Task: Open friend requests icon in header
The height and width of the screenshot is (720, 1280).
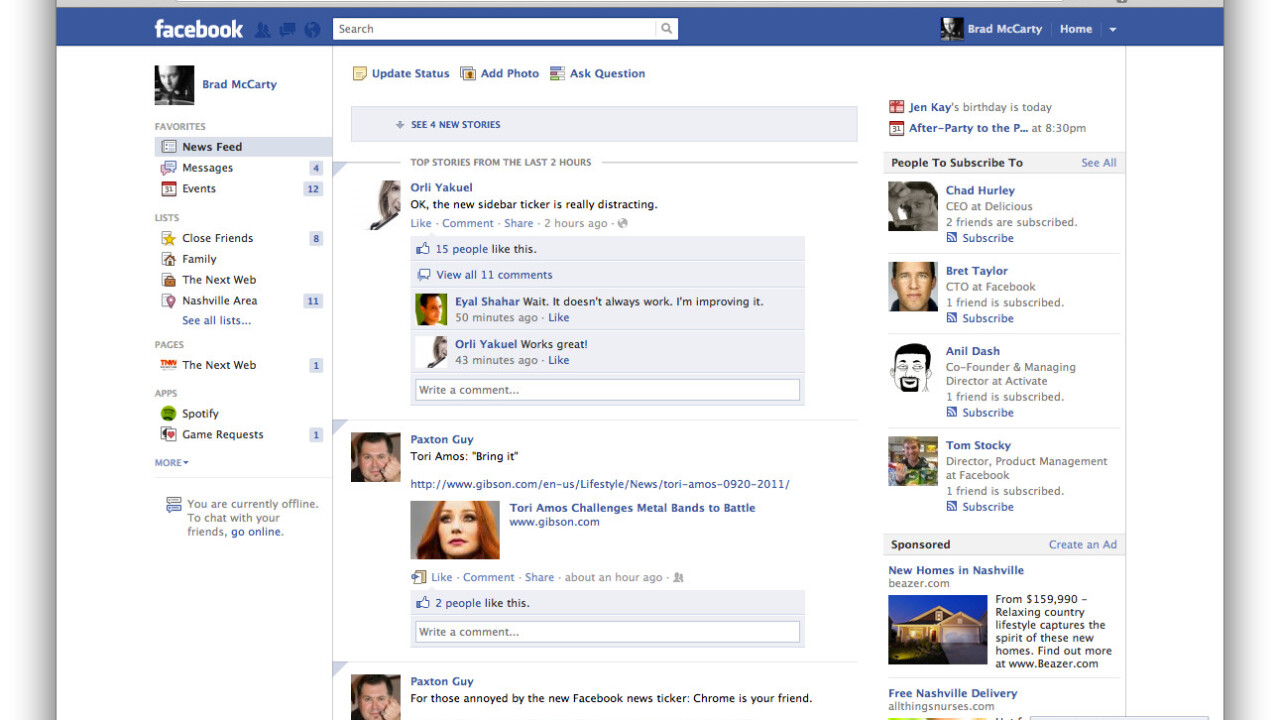Action: click(262, 30)
